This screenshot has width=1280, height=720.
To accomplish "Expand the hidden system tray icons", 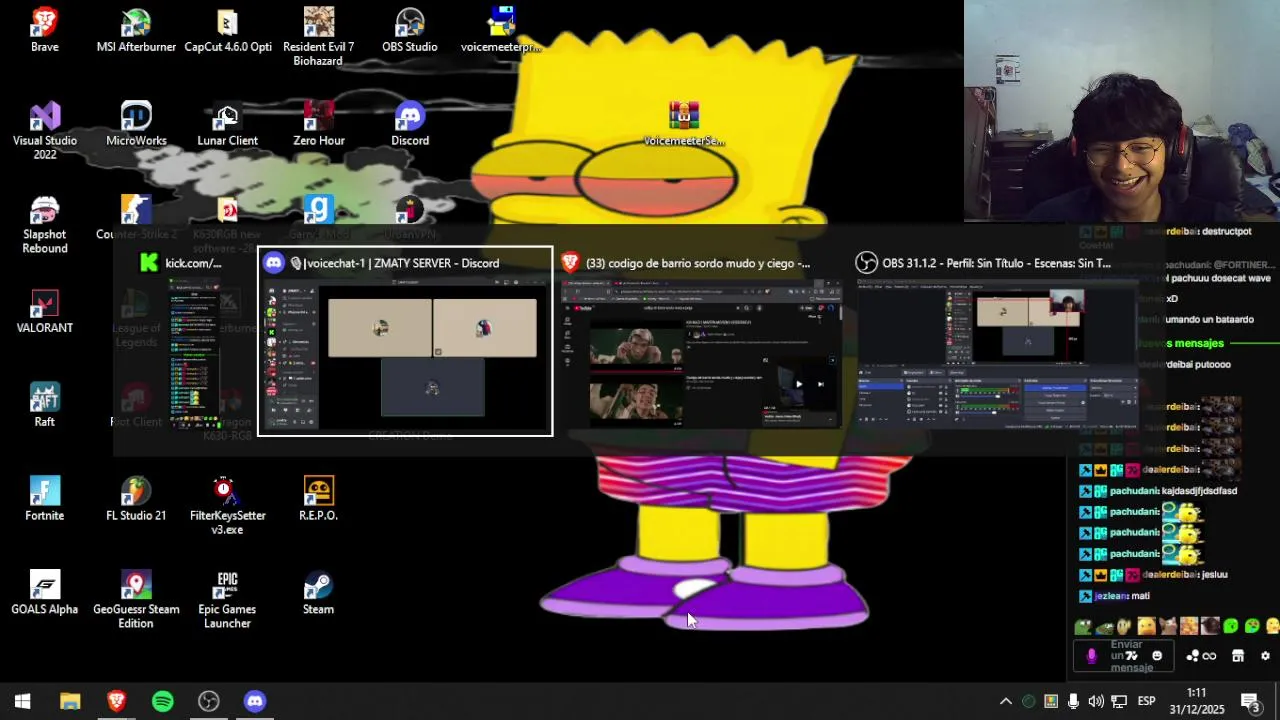I will tap(1006, 701).
